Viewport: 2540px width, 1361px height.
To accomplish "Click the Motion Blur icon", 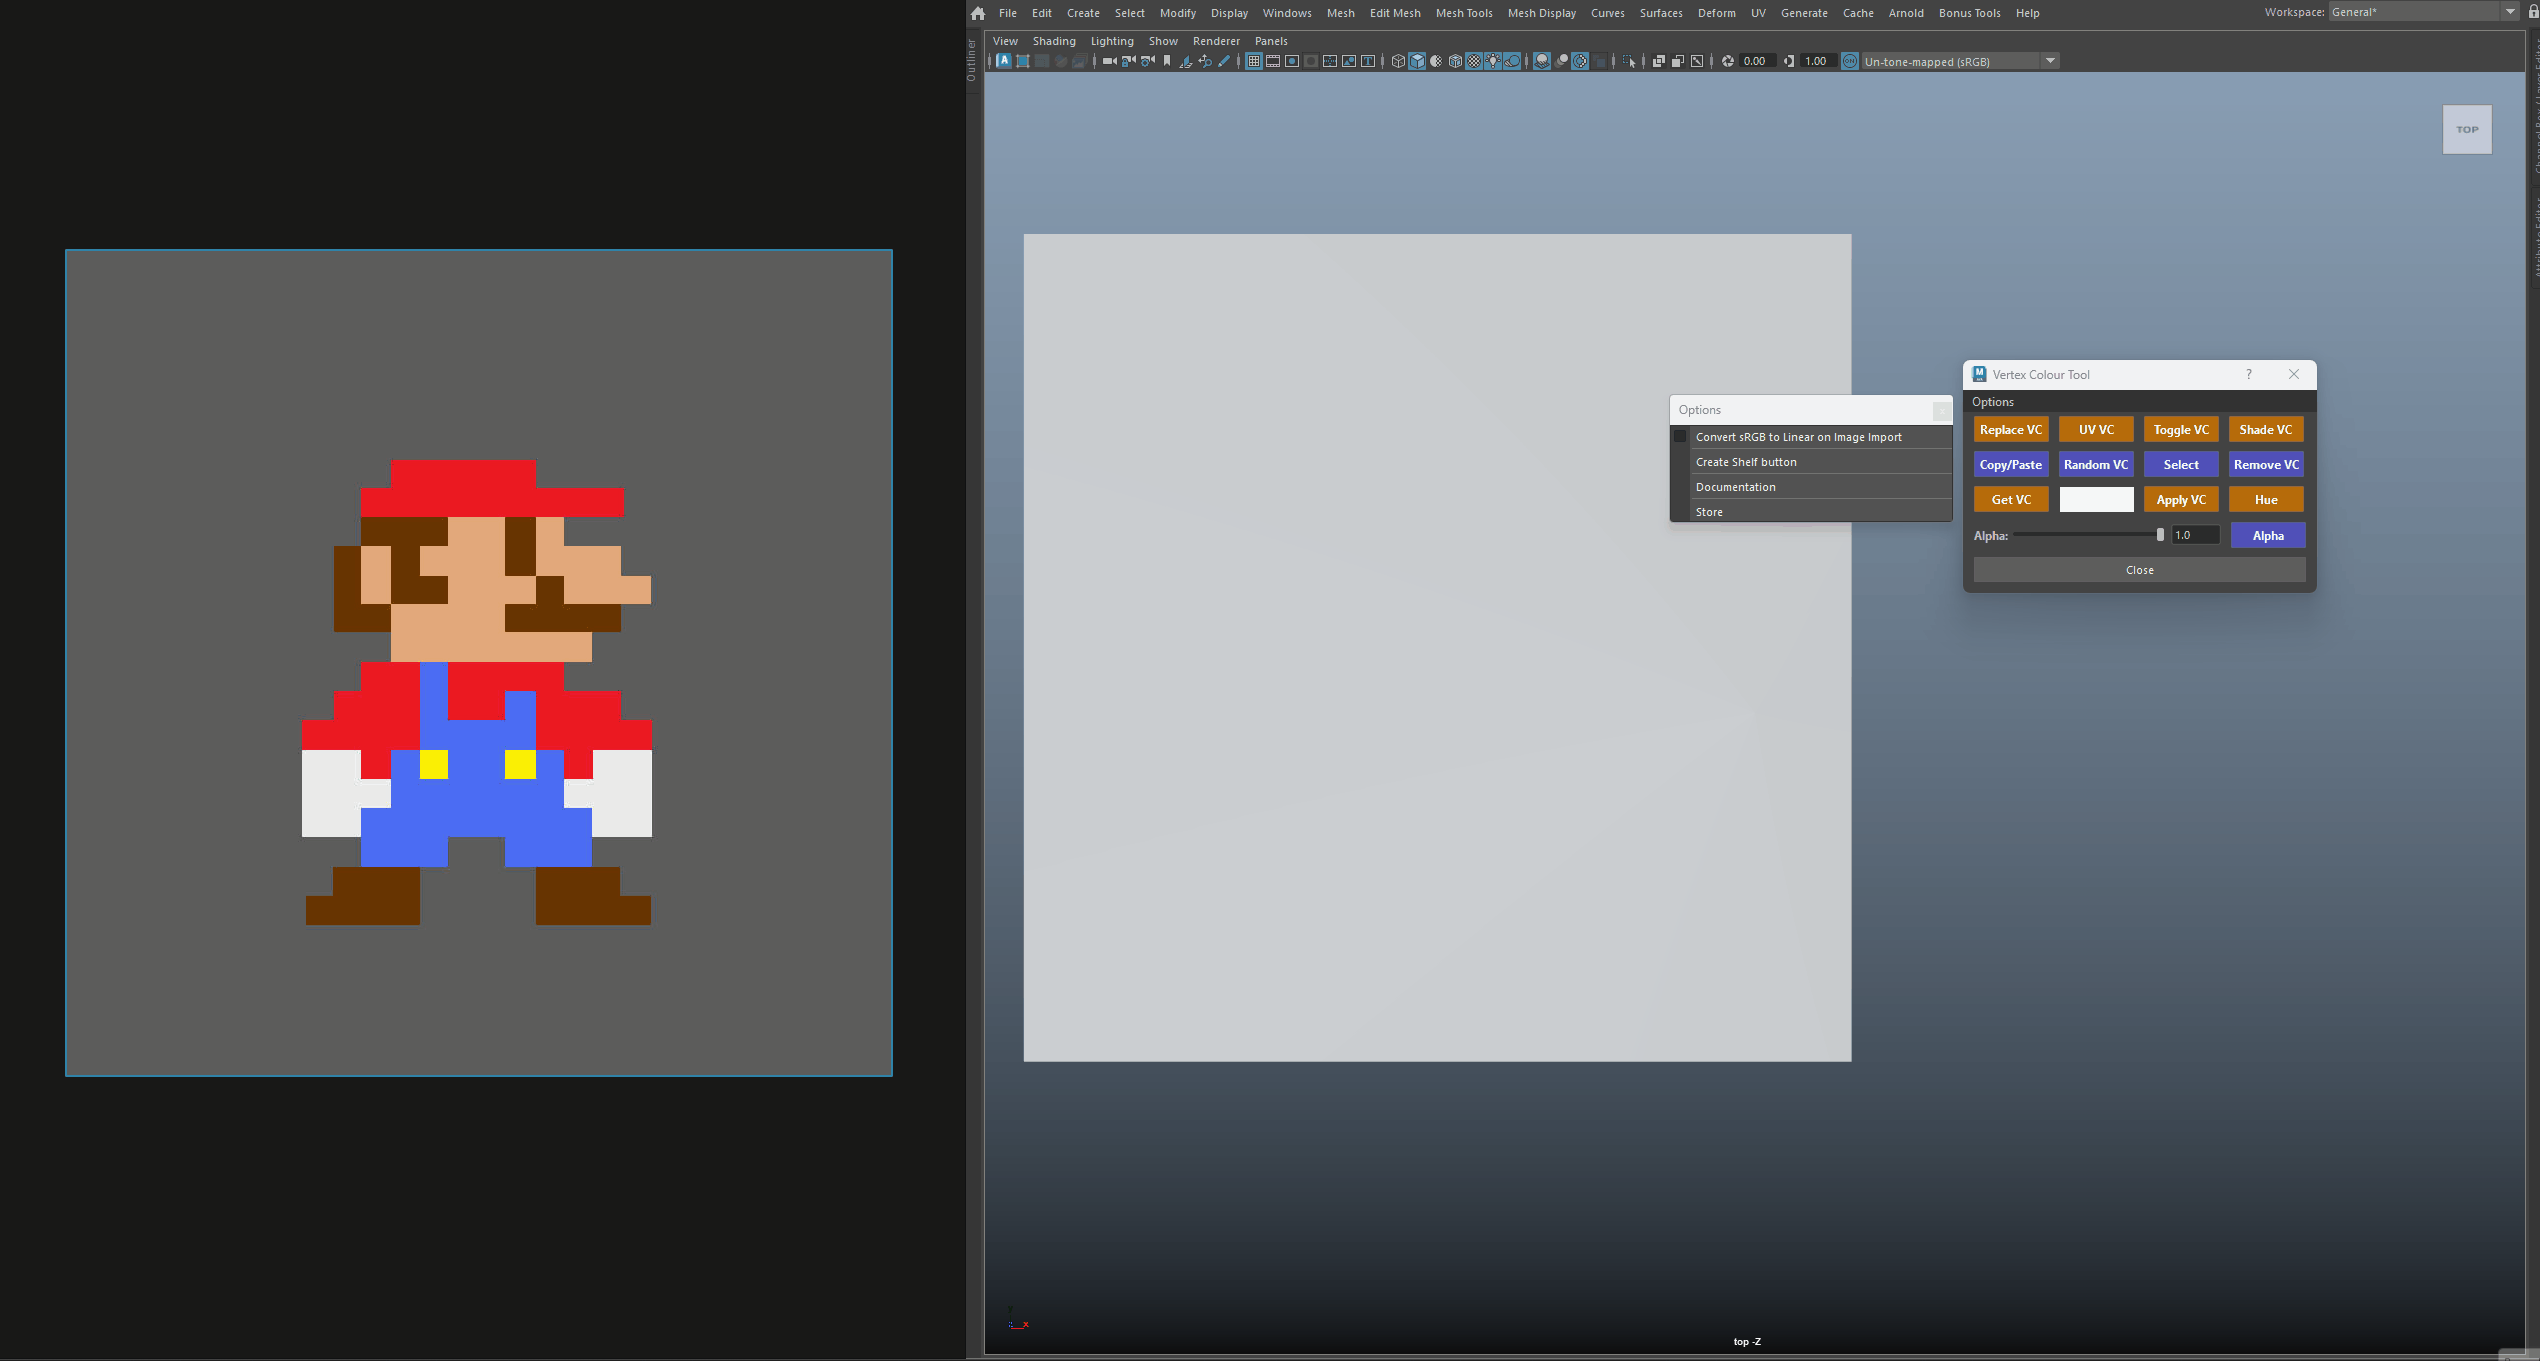I will coord(1561,61).
